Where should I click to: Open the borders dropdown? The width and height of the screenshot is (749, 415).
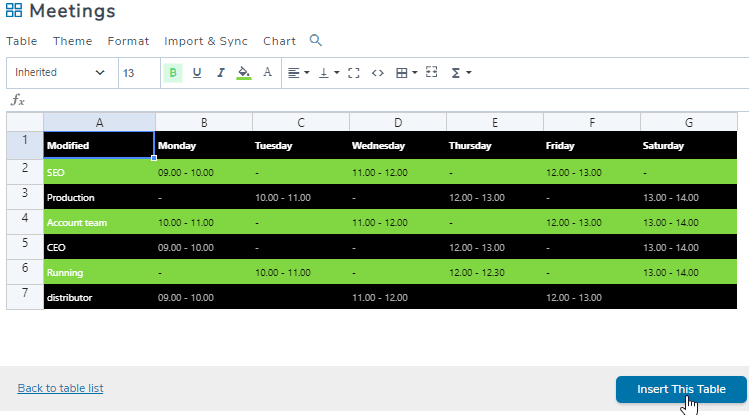tap(407, 73)
